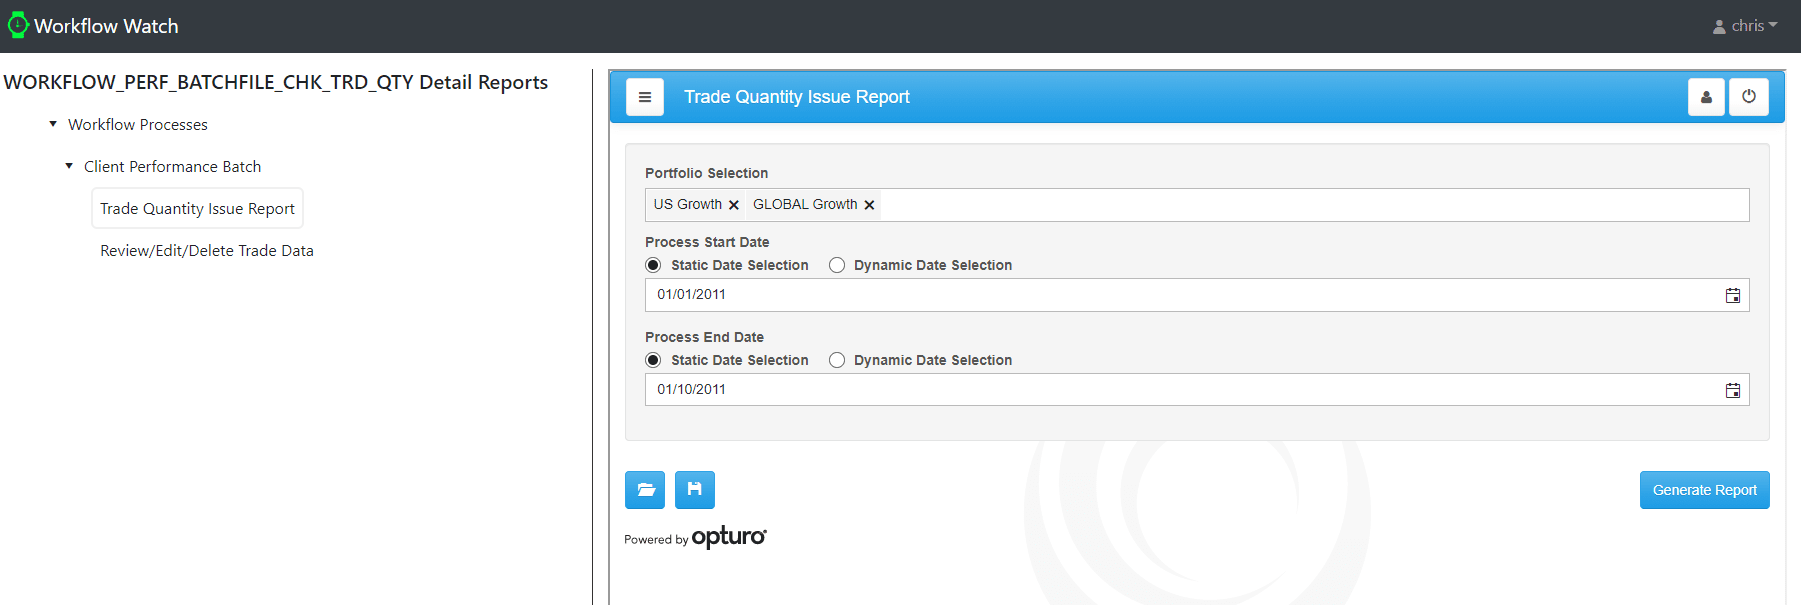Open the chris user dropdown menu
Screen dimensions: 1801x605
[x=1745, y=26]
